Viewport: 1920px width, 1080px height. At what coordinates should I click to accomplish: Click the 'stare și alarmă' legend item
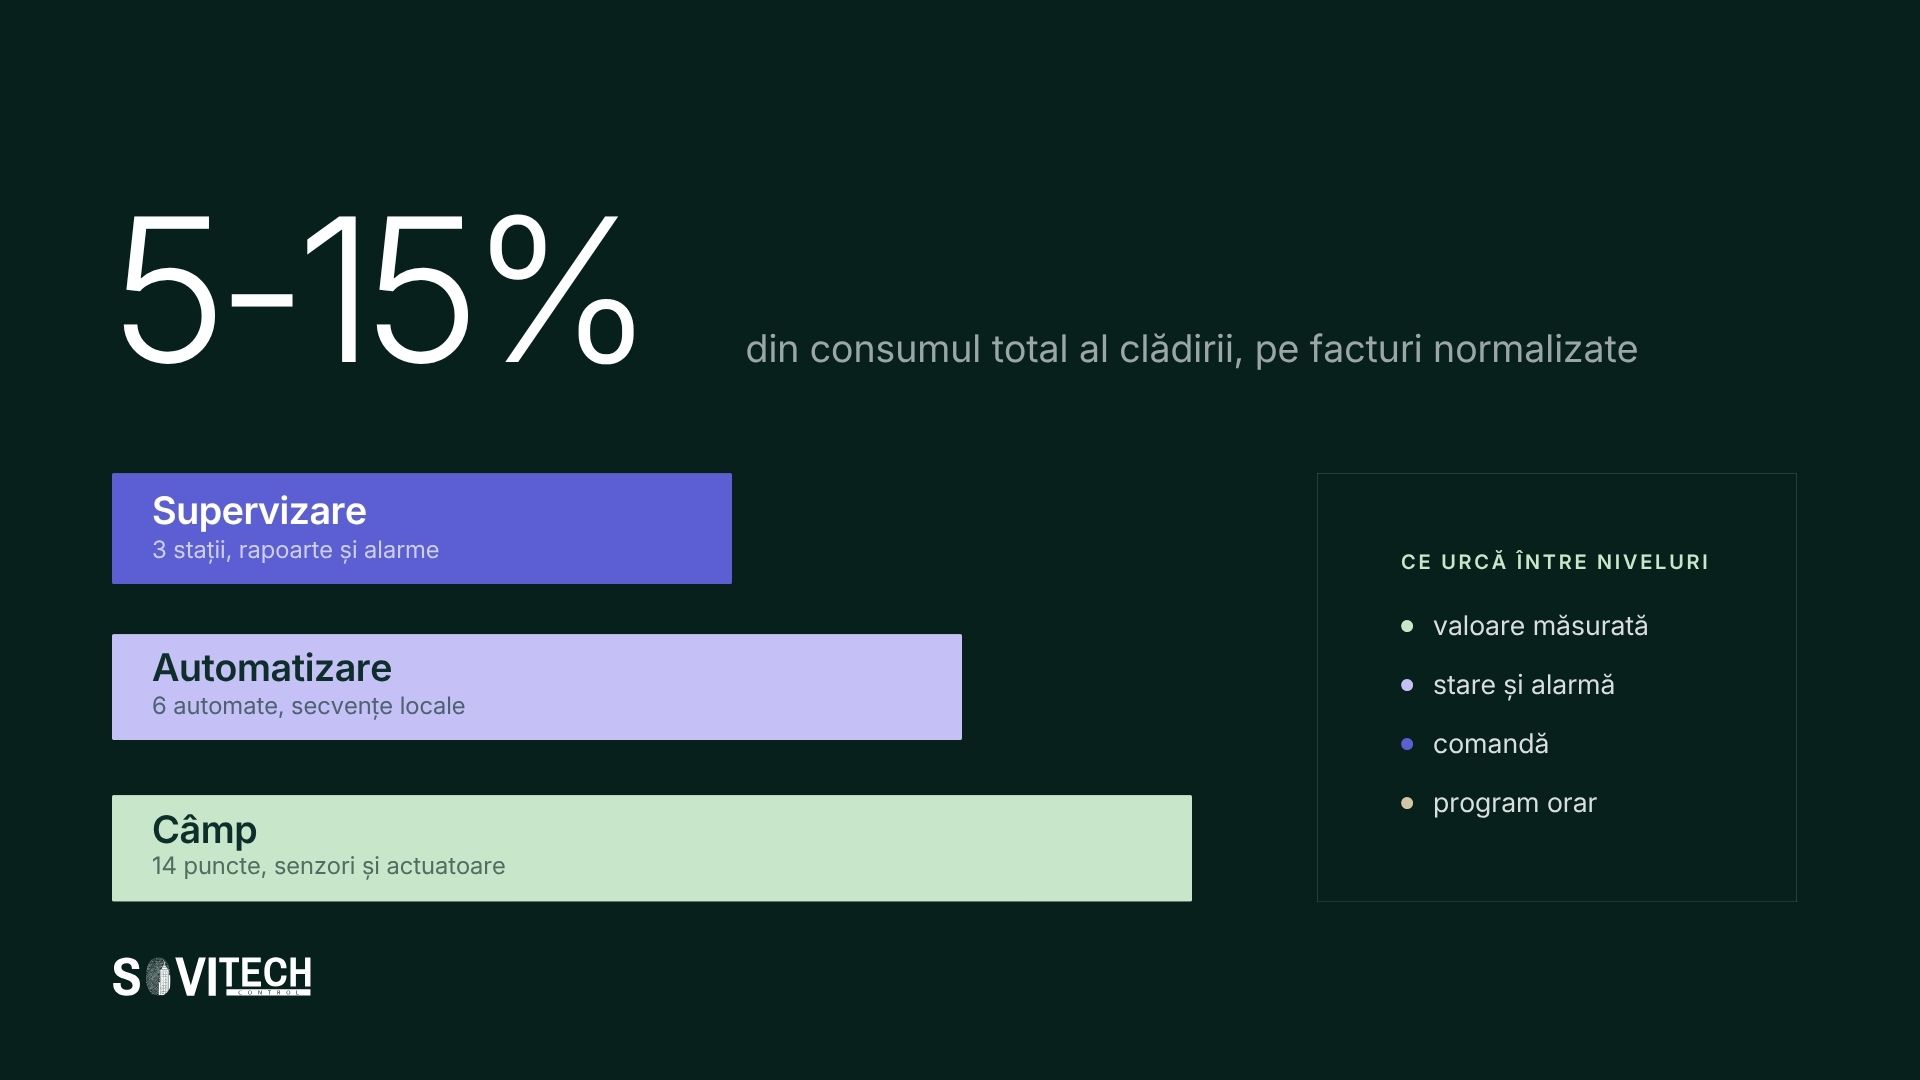(x=1523, y=685)
